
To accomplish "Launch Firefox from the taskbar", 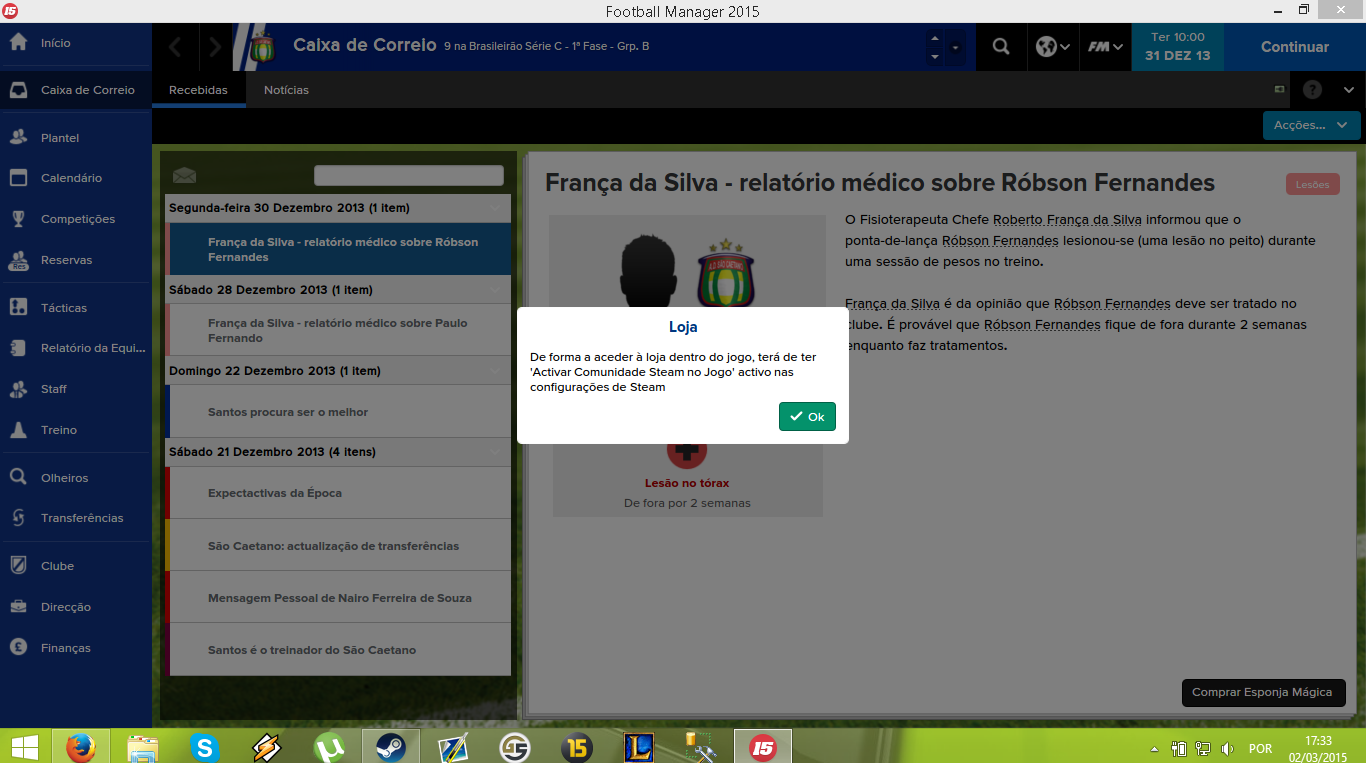I will click(81, 747).
